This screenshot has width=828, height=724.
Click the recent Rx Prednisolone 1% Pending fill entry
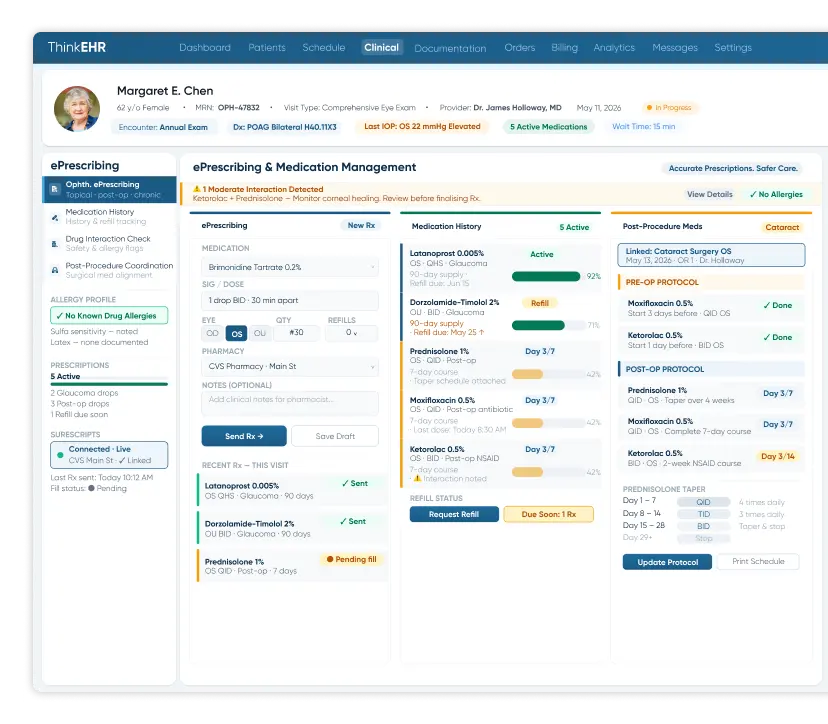point(293,566)
